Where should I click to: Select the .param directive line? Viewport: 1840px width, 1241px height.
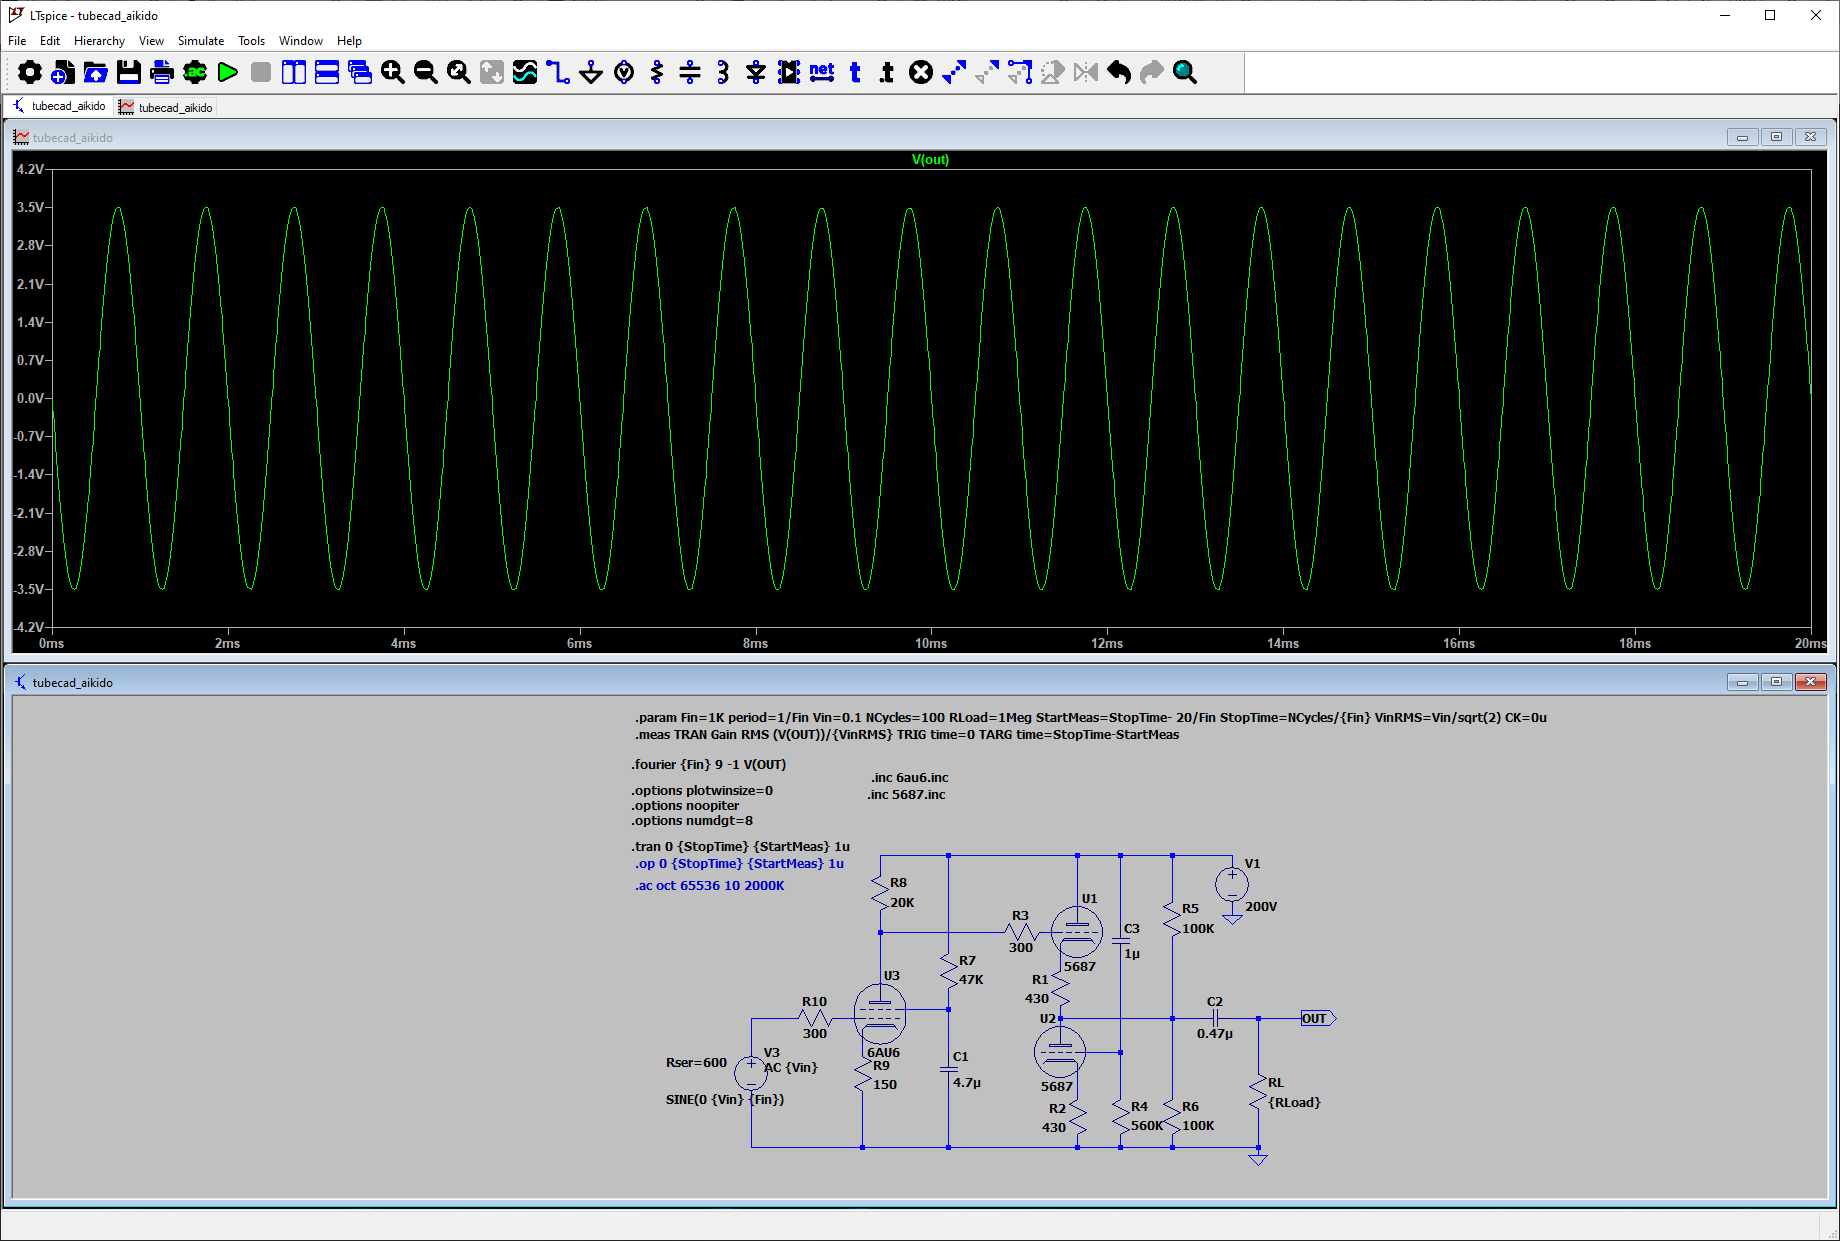(x=1090, y=717)
